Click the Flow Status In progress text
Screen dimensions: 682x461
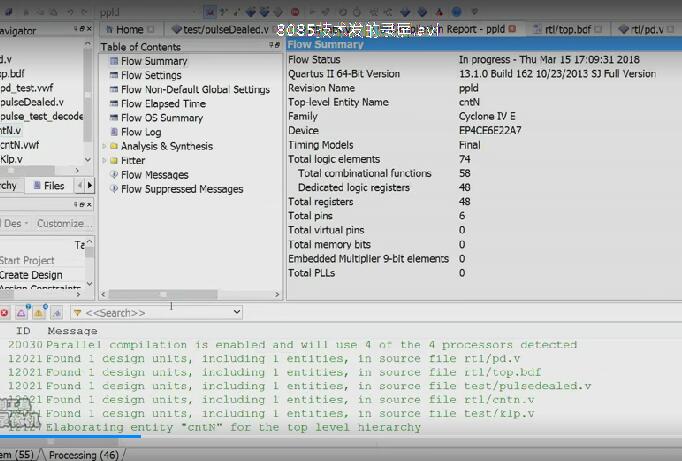(549, 60)
